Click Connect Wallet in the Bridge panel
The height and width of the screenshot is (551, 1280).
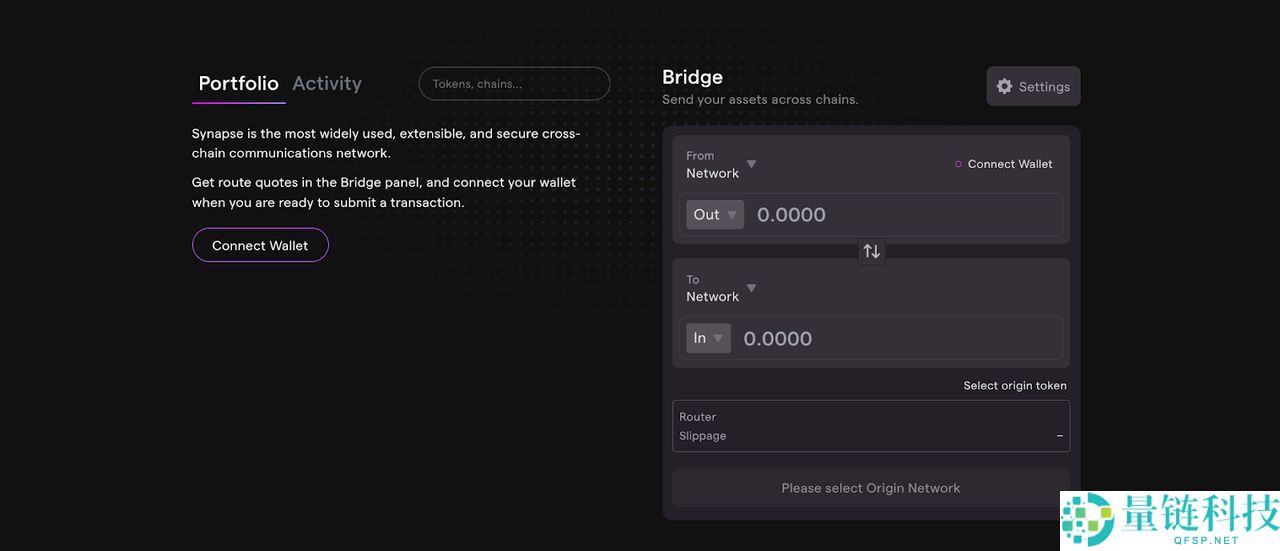coord(1009,164)
